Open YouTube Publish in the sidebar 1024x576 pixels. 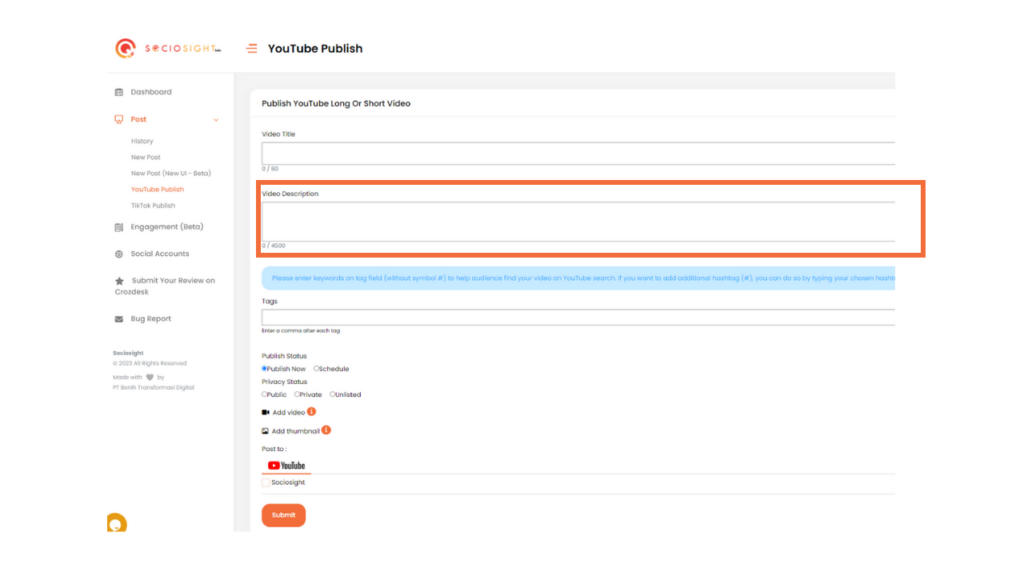pyautogui.click(x=157, y=189)
